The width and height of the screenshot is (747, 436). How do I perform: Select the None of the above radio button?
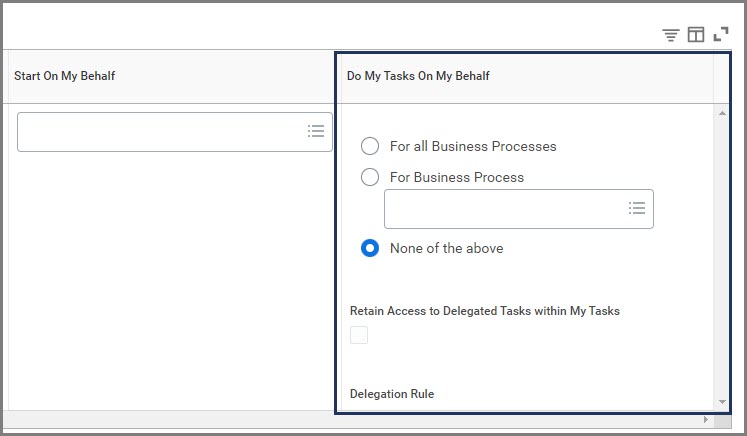pos(370,248)
